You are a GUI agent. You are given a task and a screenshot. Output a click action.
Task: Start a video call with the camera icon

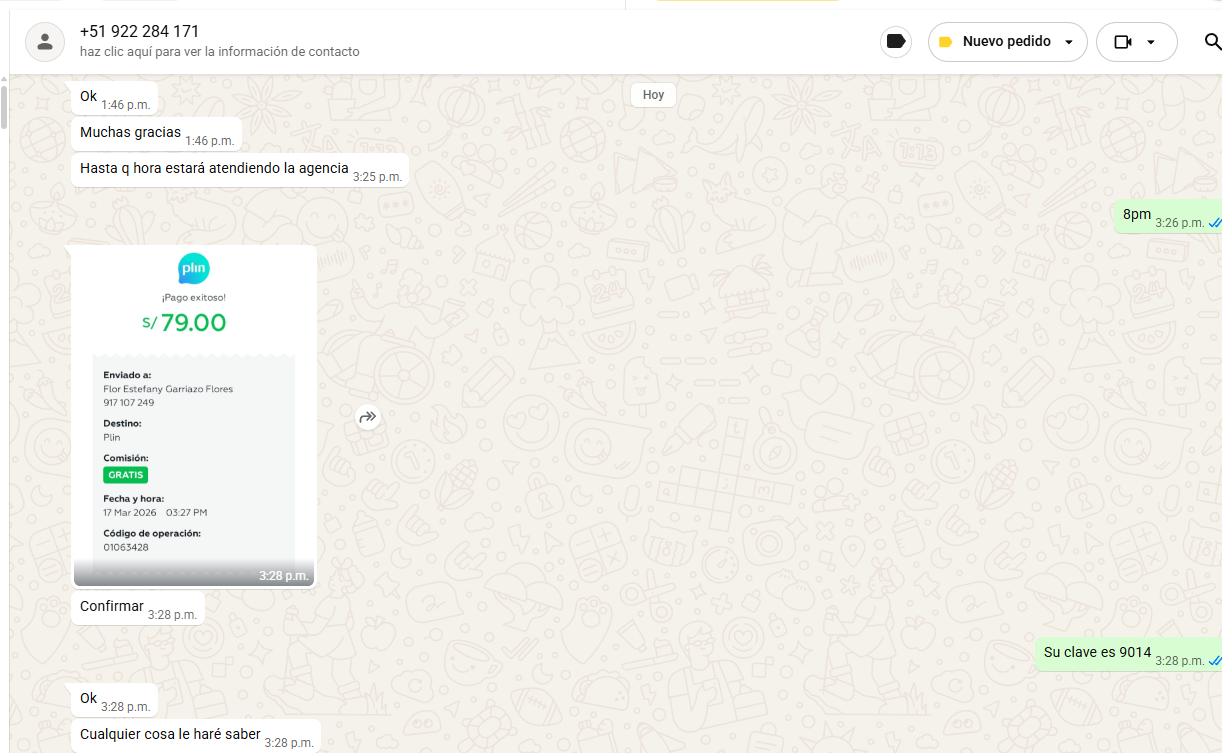(1123, 42)
